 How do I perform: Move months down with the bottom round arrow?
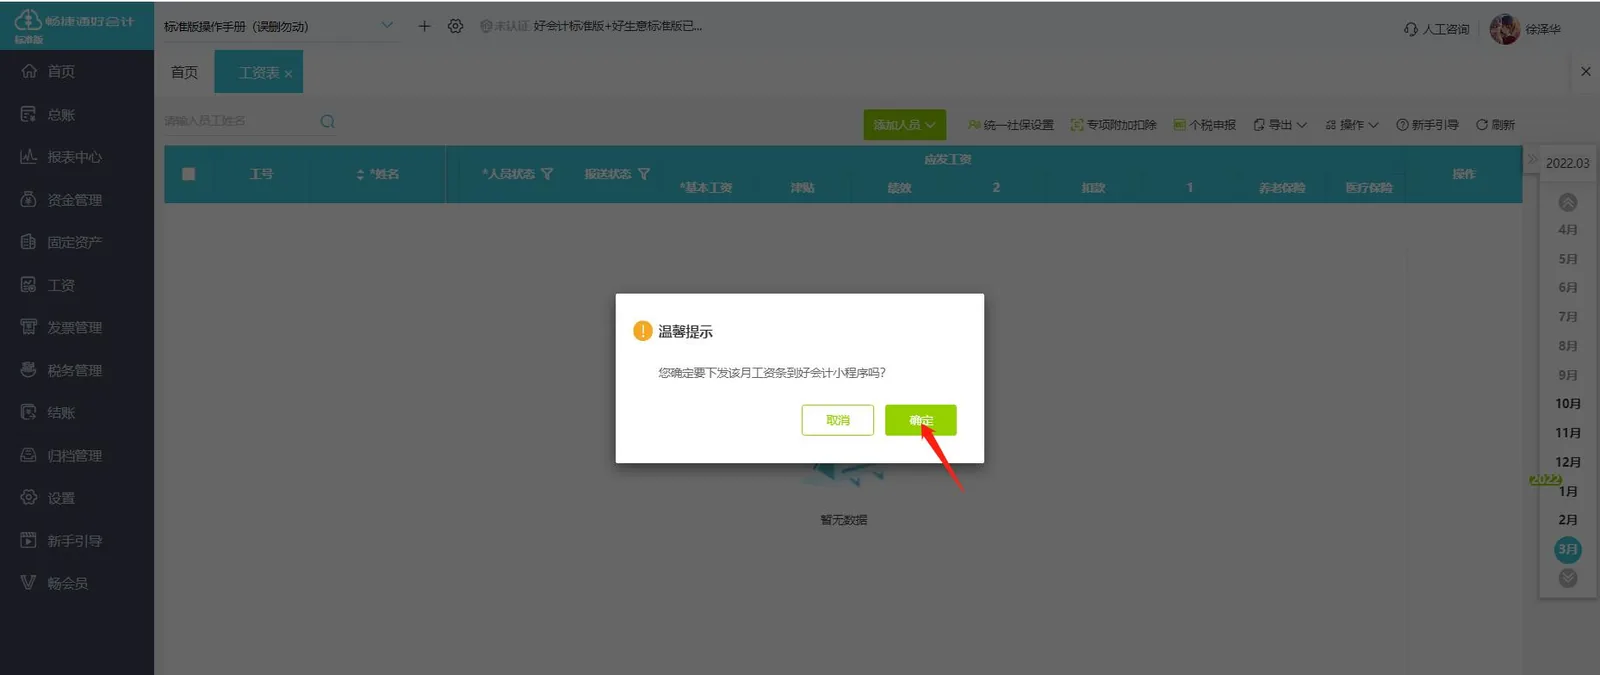1568,578
